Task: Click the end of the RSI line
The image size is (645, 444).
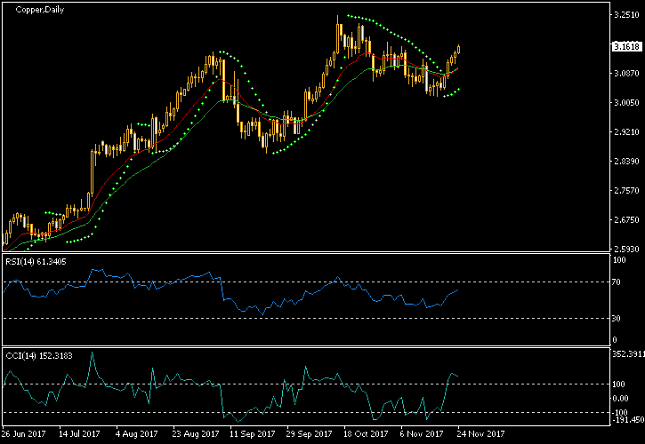Action: tap(457, 290)
